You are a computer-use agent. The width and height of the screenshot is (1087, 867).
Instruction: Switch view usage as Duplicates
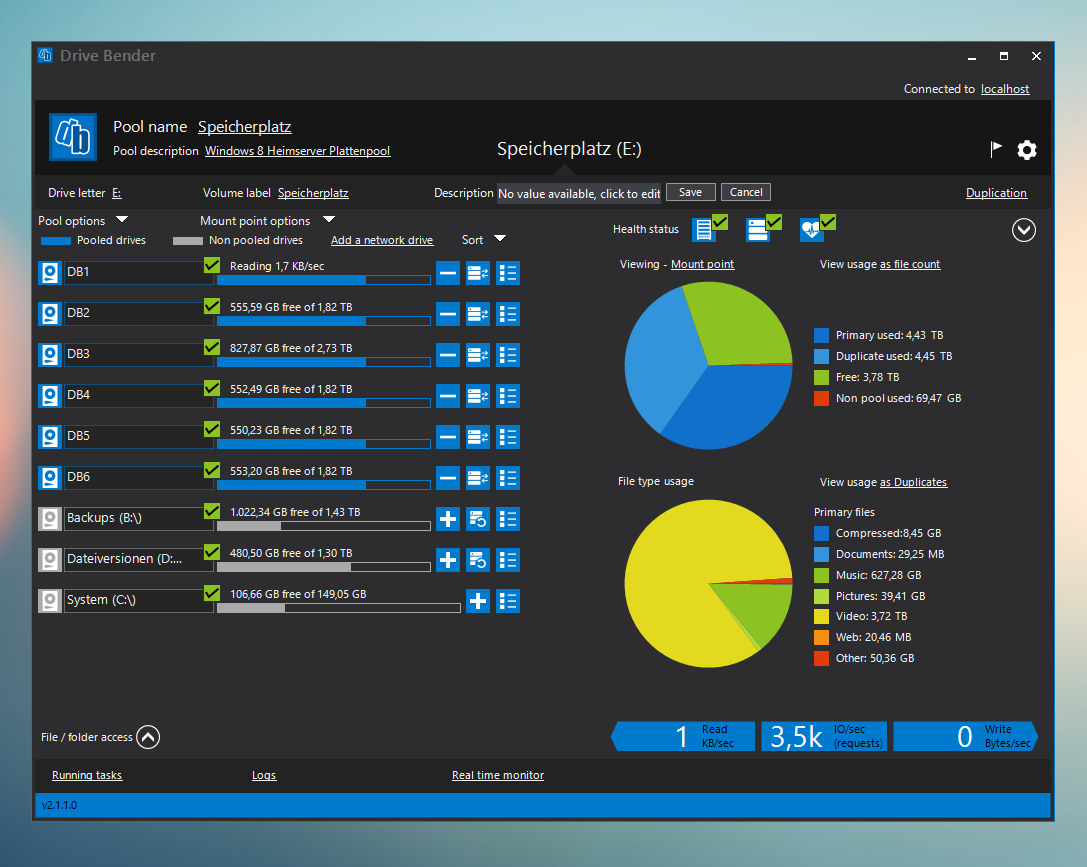click(913, 482)
